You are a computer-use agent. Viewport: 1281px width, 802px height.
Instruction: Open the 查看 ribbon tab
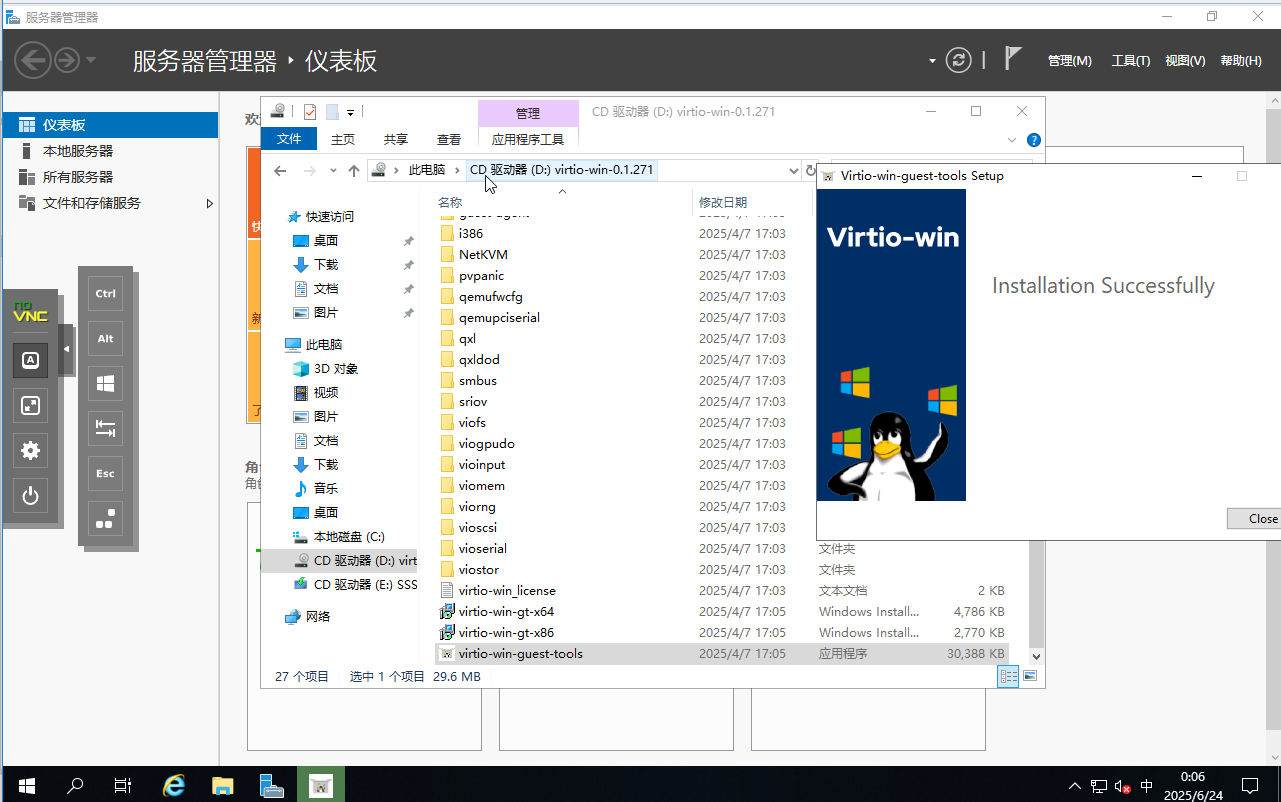click(449, 140)
